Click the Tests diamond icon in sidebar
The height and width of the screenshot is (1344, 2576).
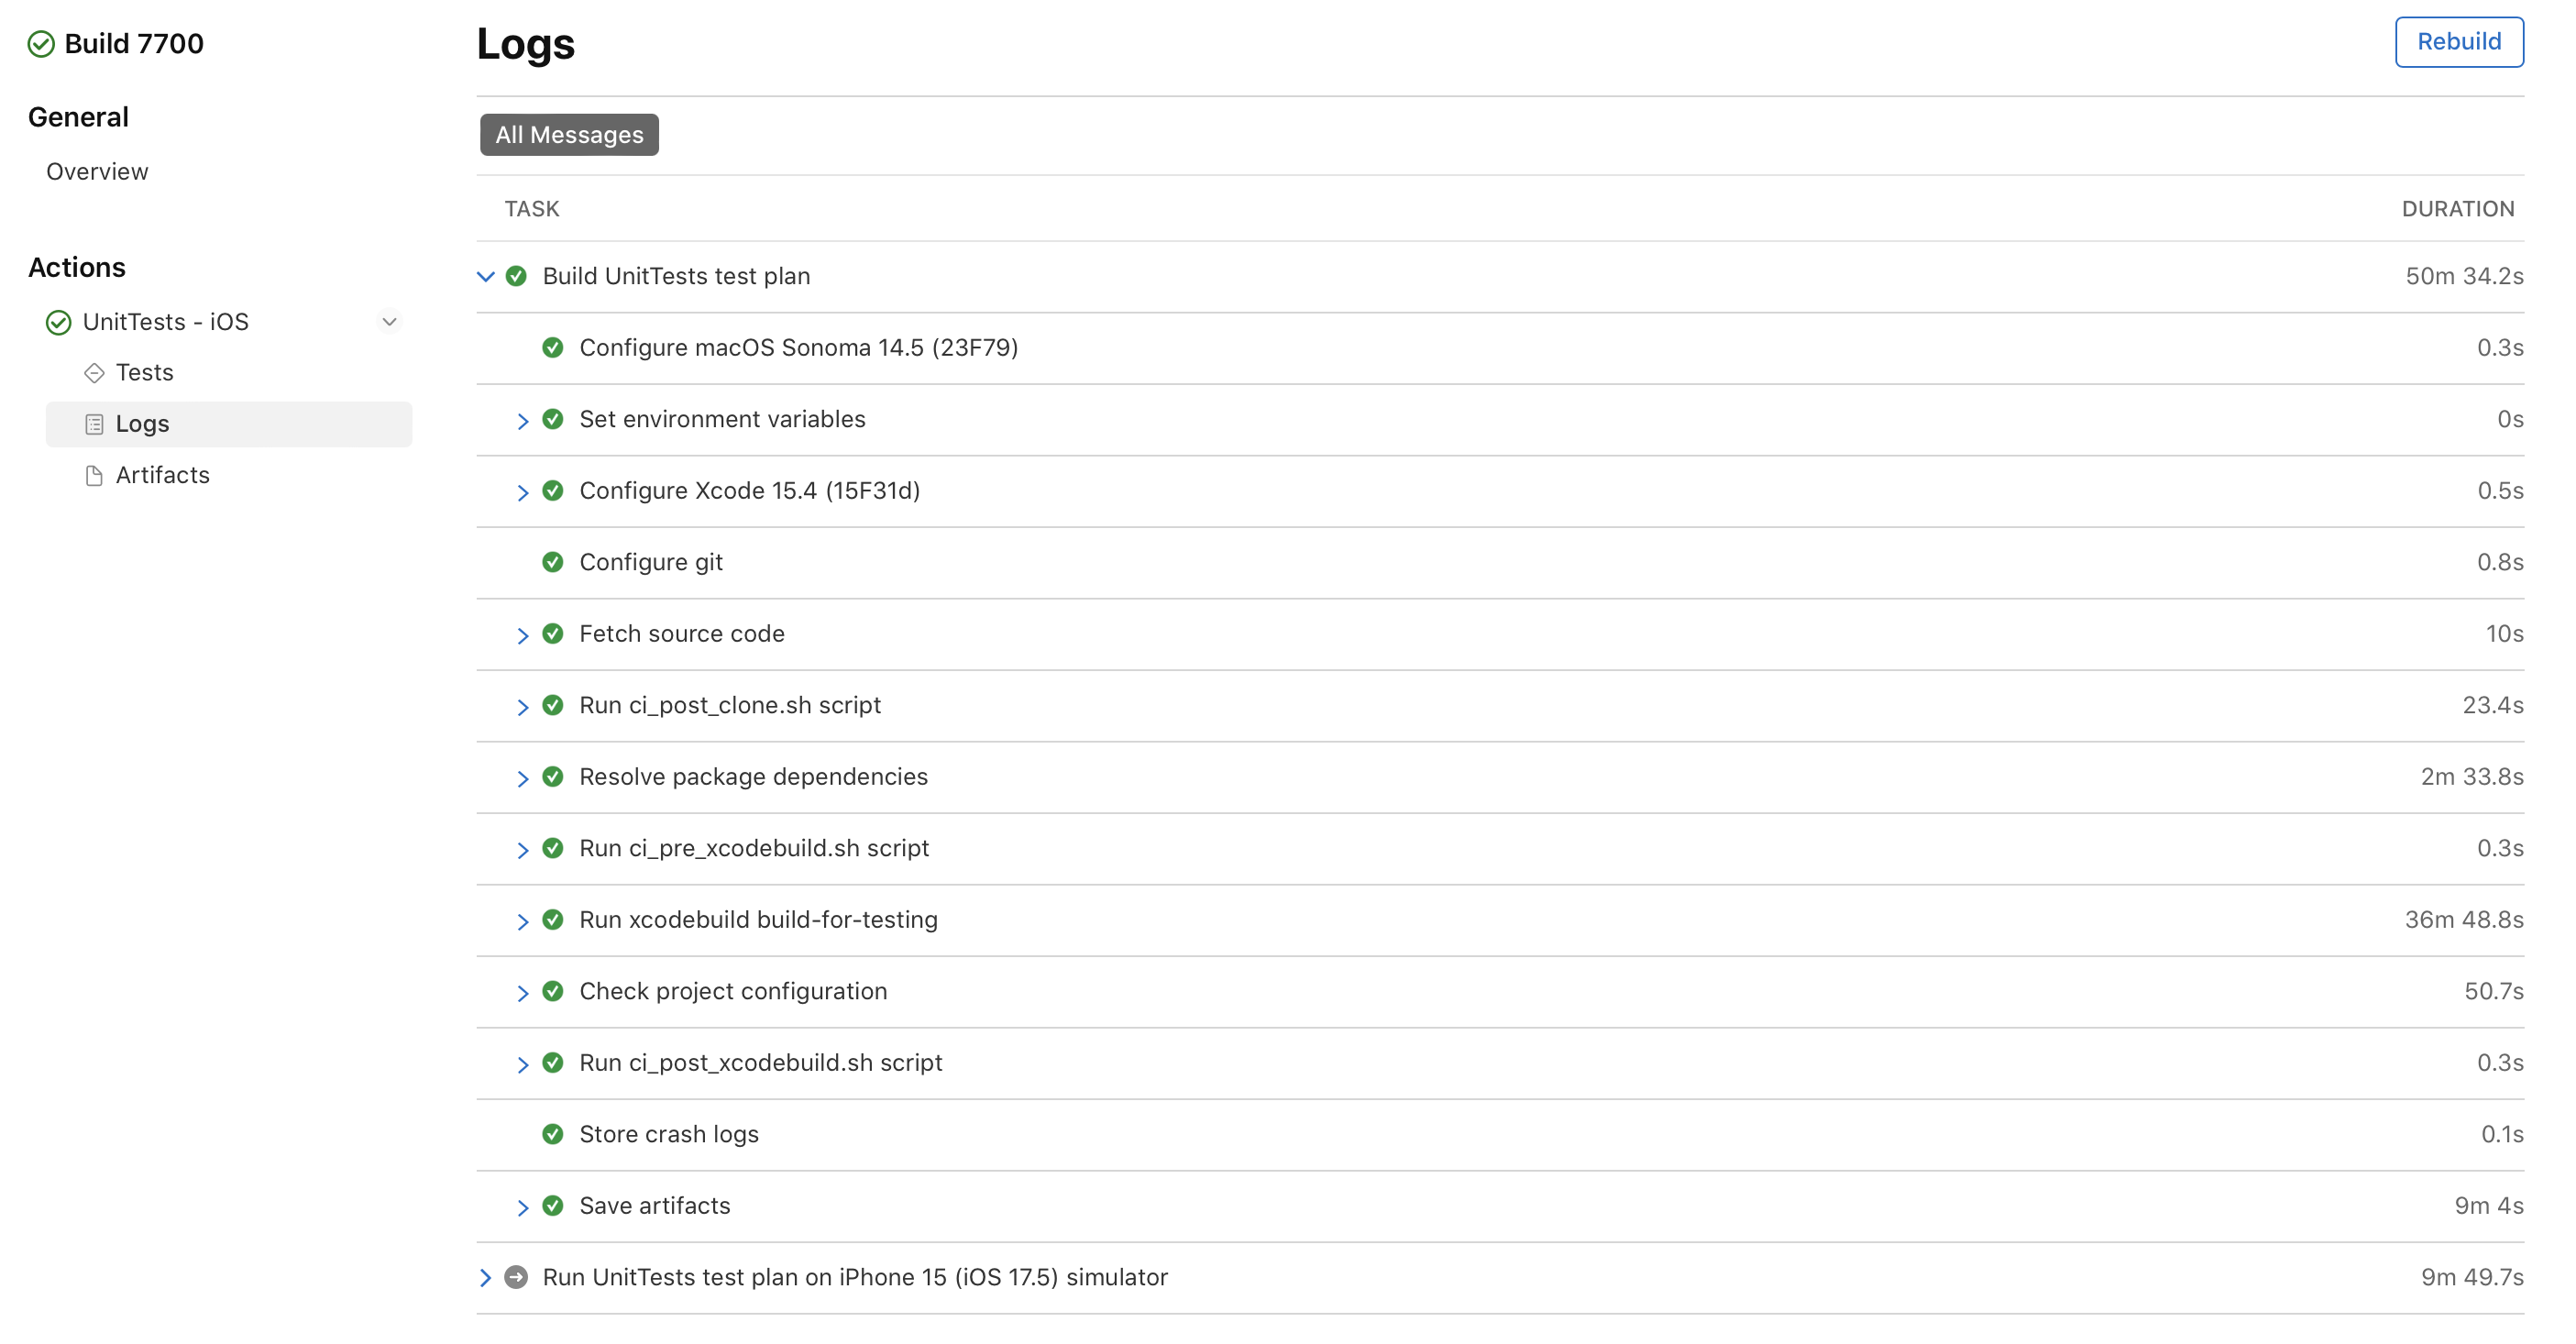point(94,373)
